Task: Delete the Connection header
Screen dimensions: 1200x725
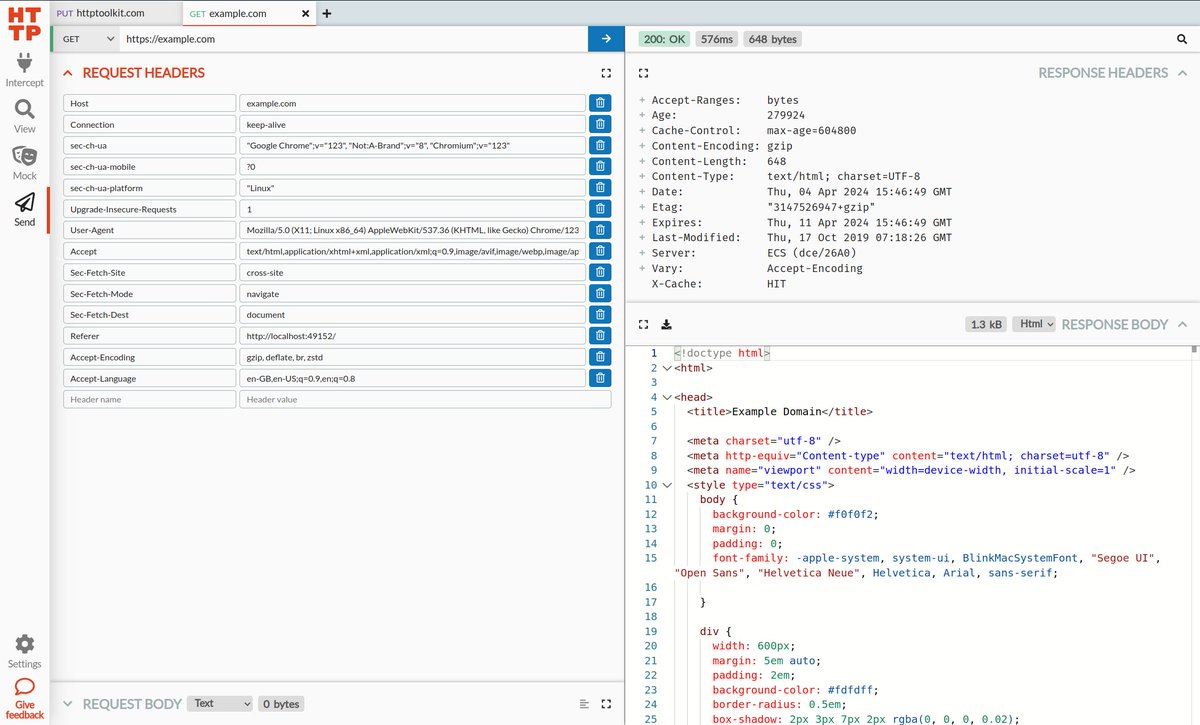Action: (x=600, y=124)
